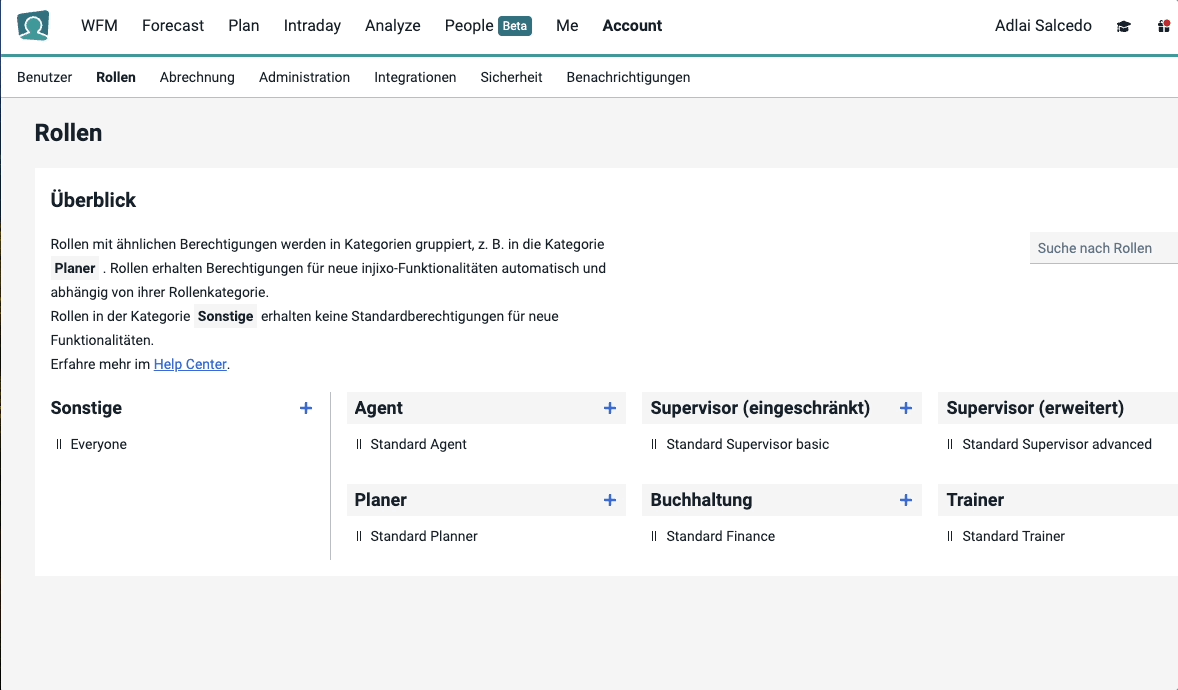Image resolution: width=1178 pixels, height=690 pixels.
Task: Open the Standard Finance role
Action: coord(720,536)
